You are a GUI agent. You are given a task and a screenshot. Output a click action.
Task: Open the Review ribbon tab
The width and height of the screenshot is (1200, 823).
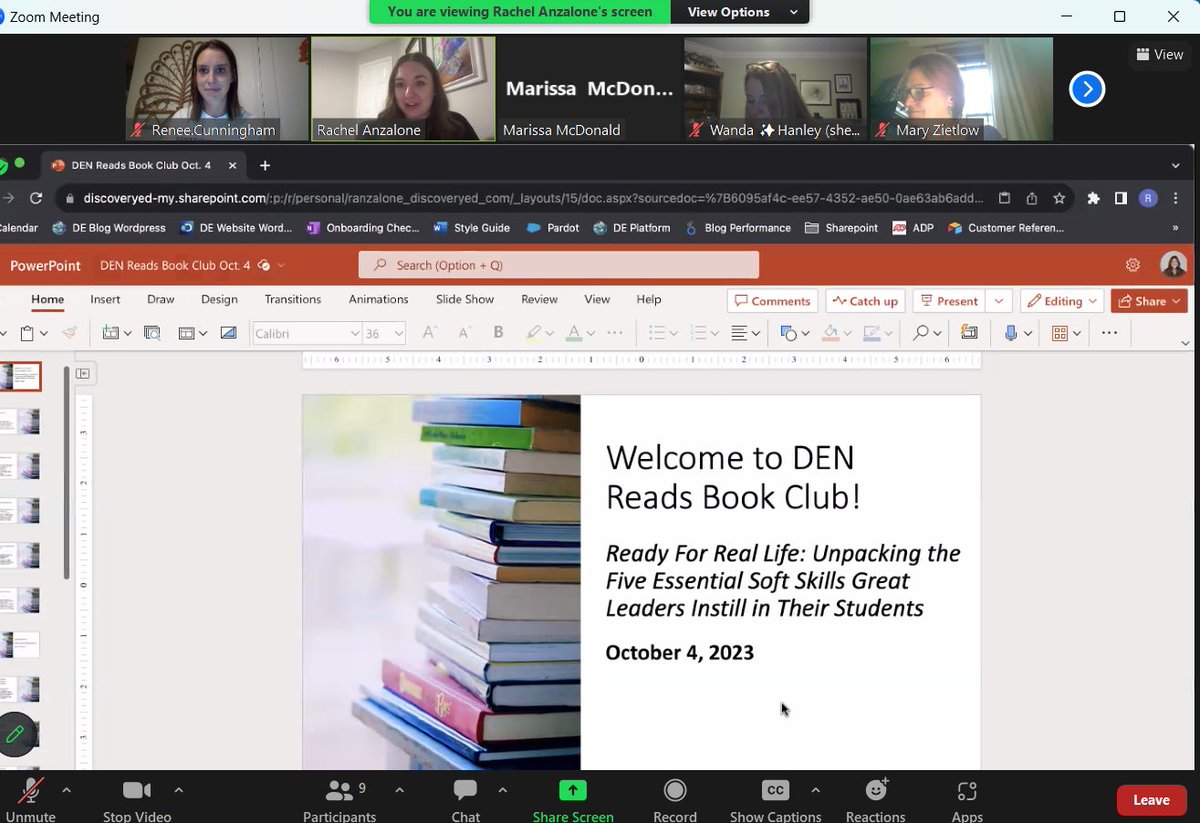pos(539,299)
